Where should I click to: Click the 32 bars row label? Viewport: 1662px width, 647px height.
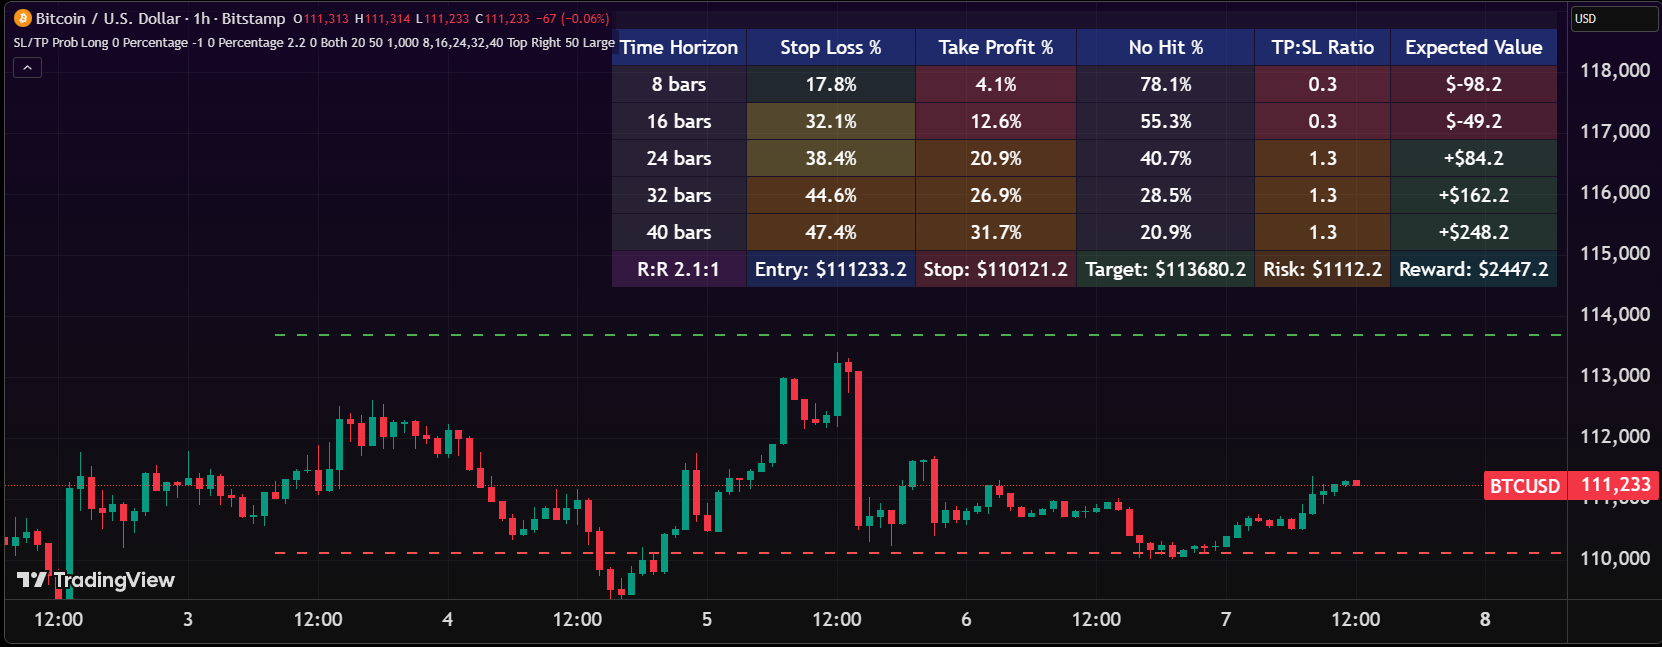[x=679, y=195]
